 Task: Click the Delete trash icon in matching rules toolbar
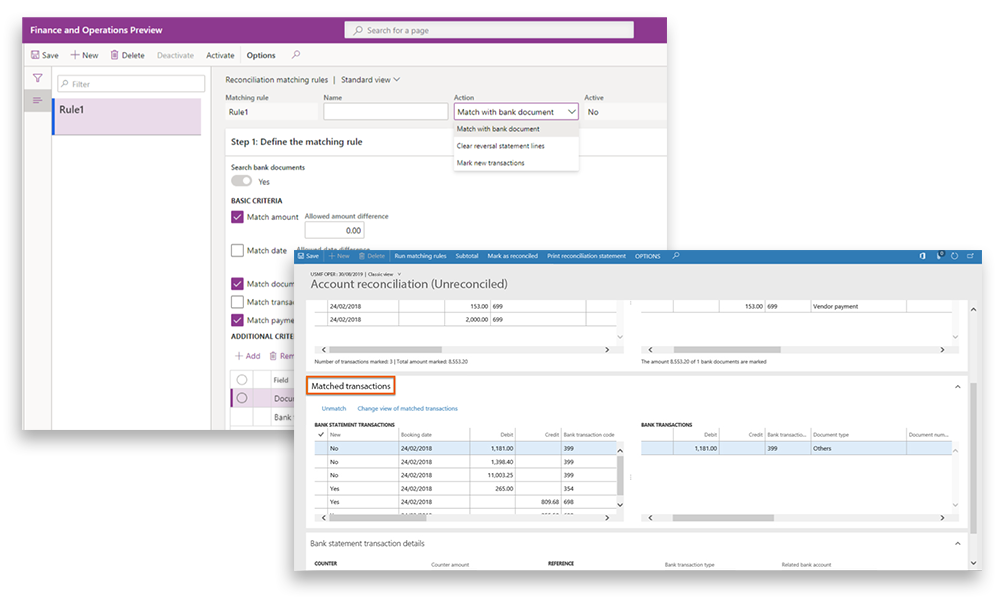tap(114, 55)
